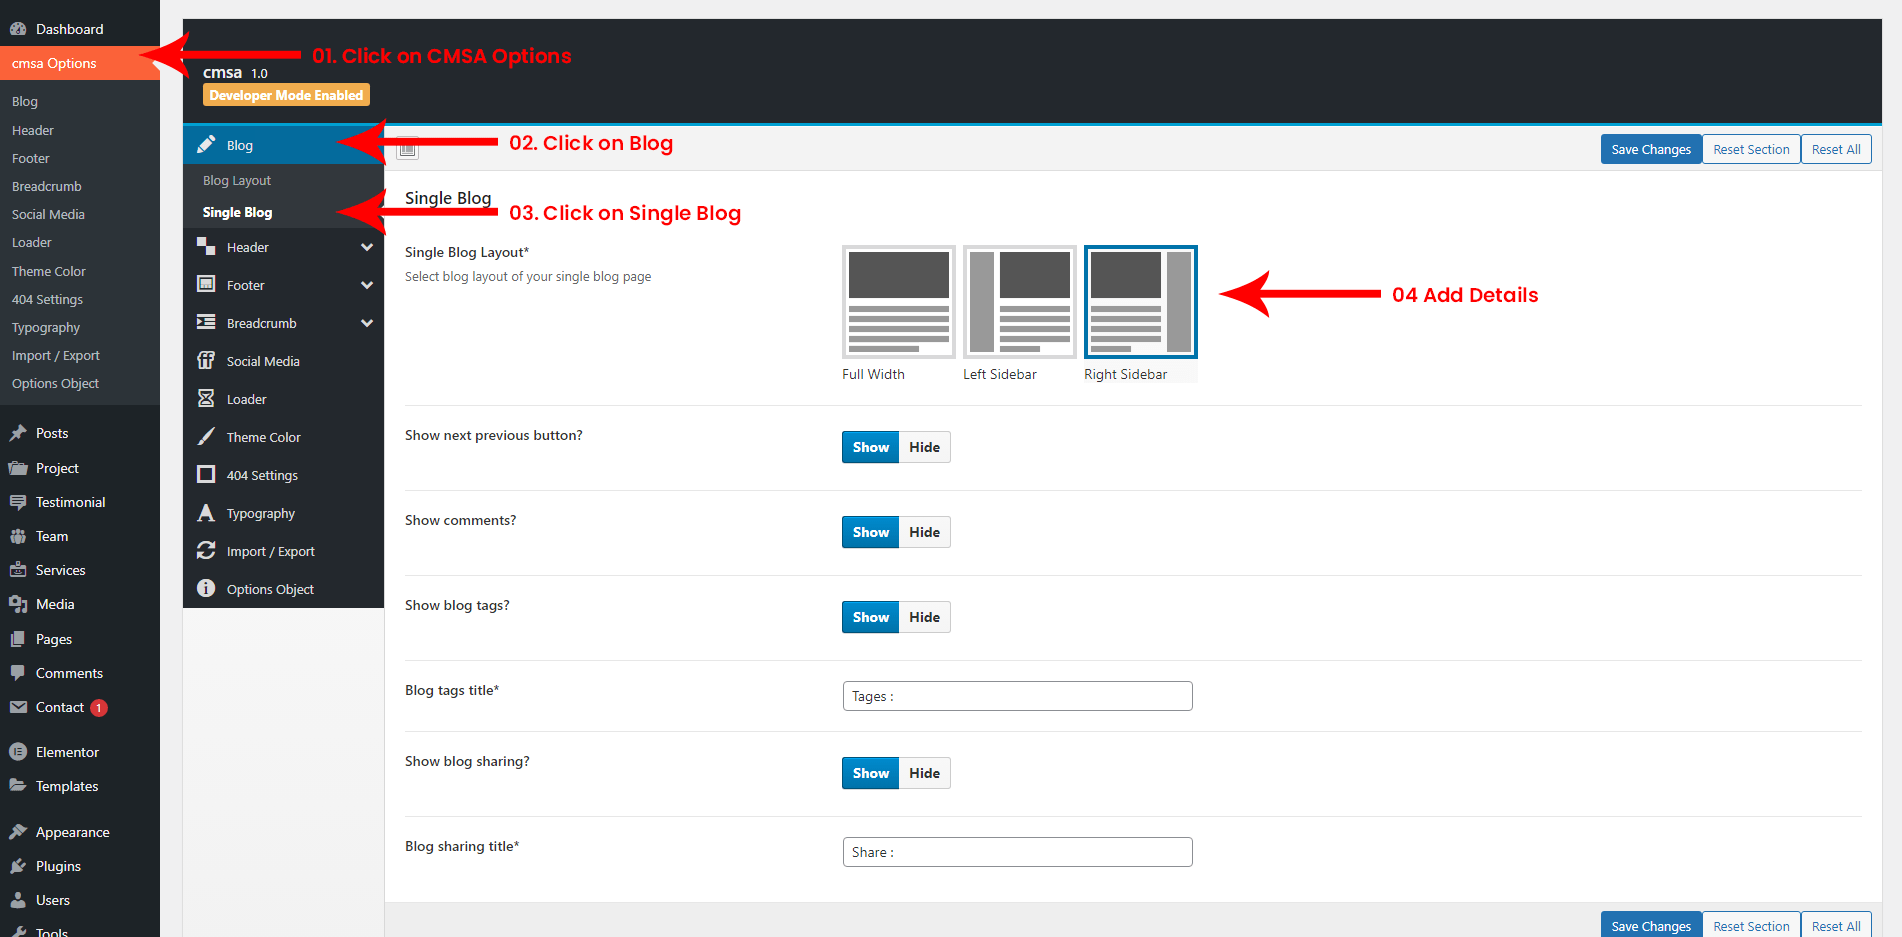Click the Social Media panel icon
Screen dimensions: 1902x937
[206, 361]
